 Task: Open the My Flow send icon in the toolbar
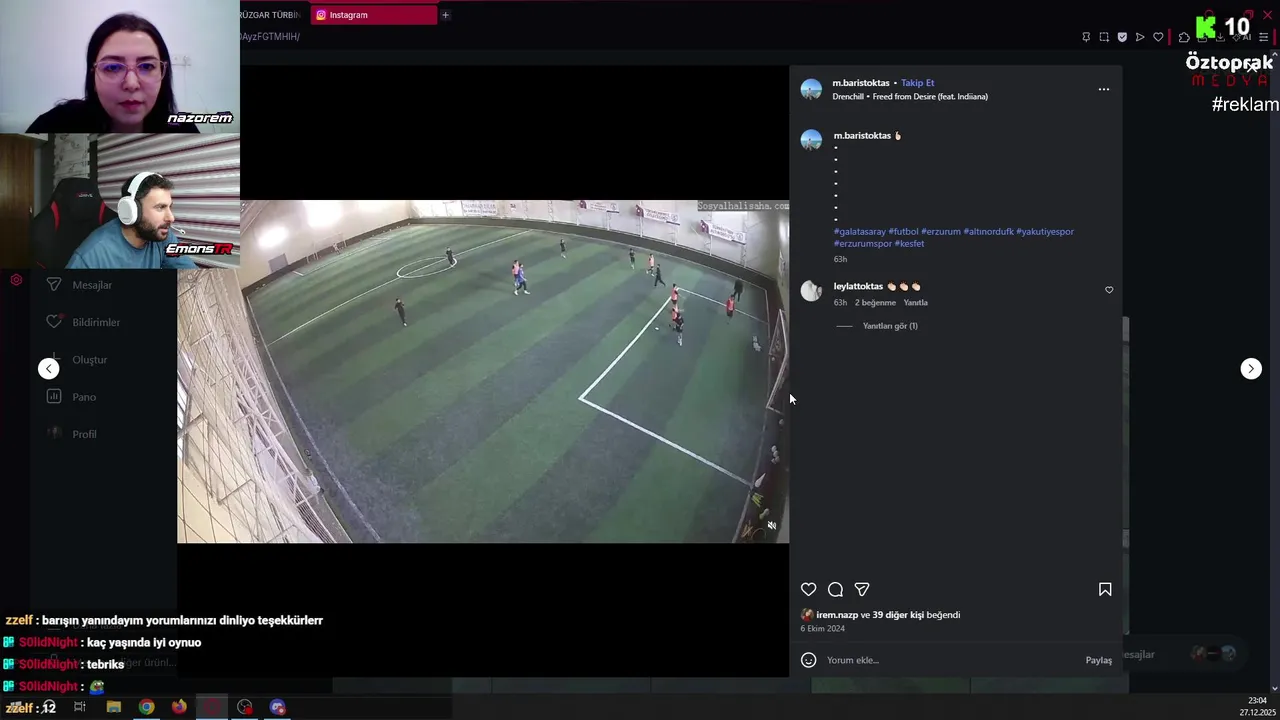point(1140,37)
